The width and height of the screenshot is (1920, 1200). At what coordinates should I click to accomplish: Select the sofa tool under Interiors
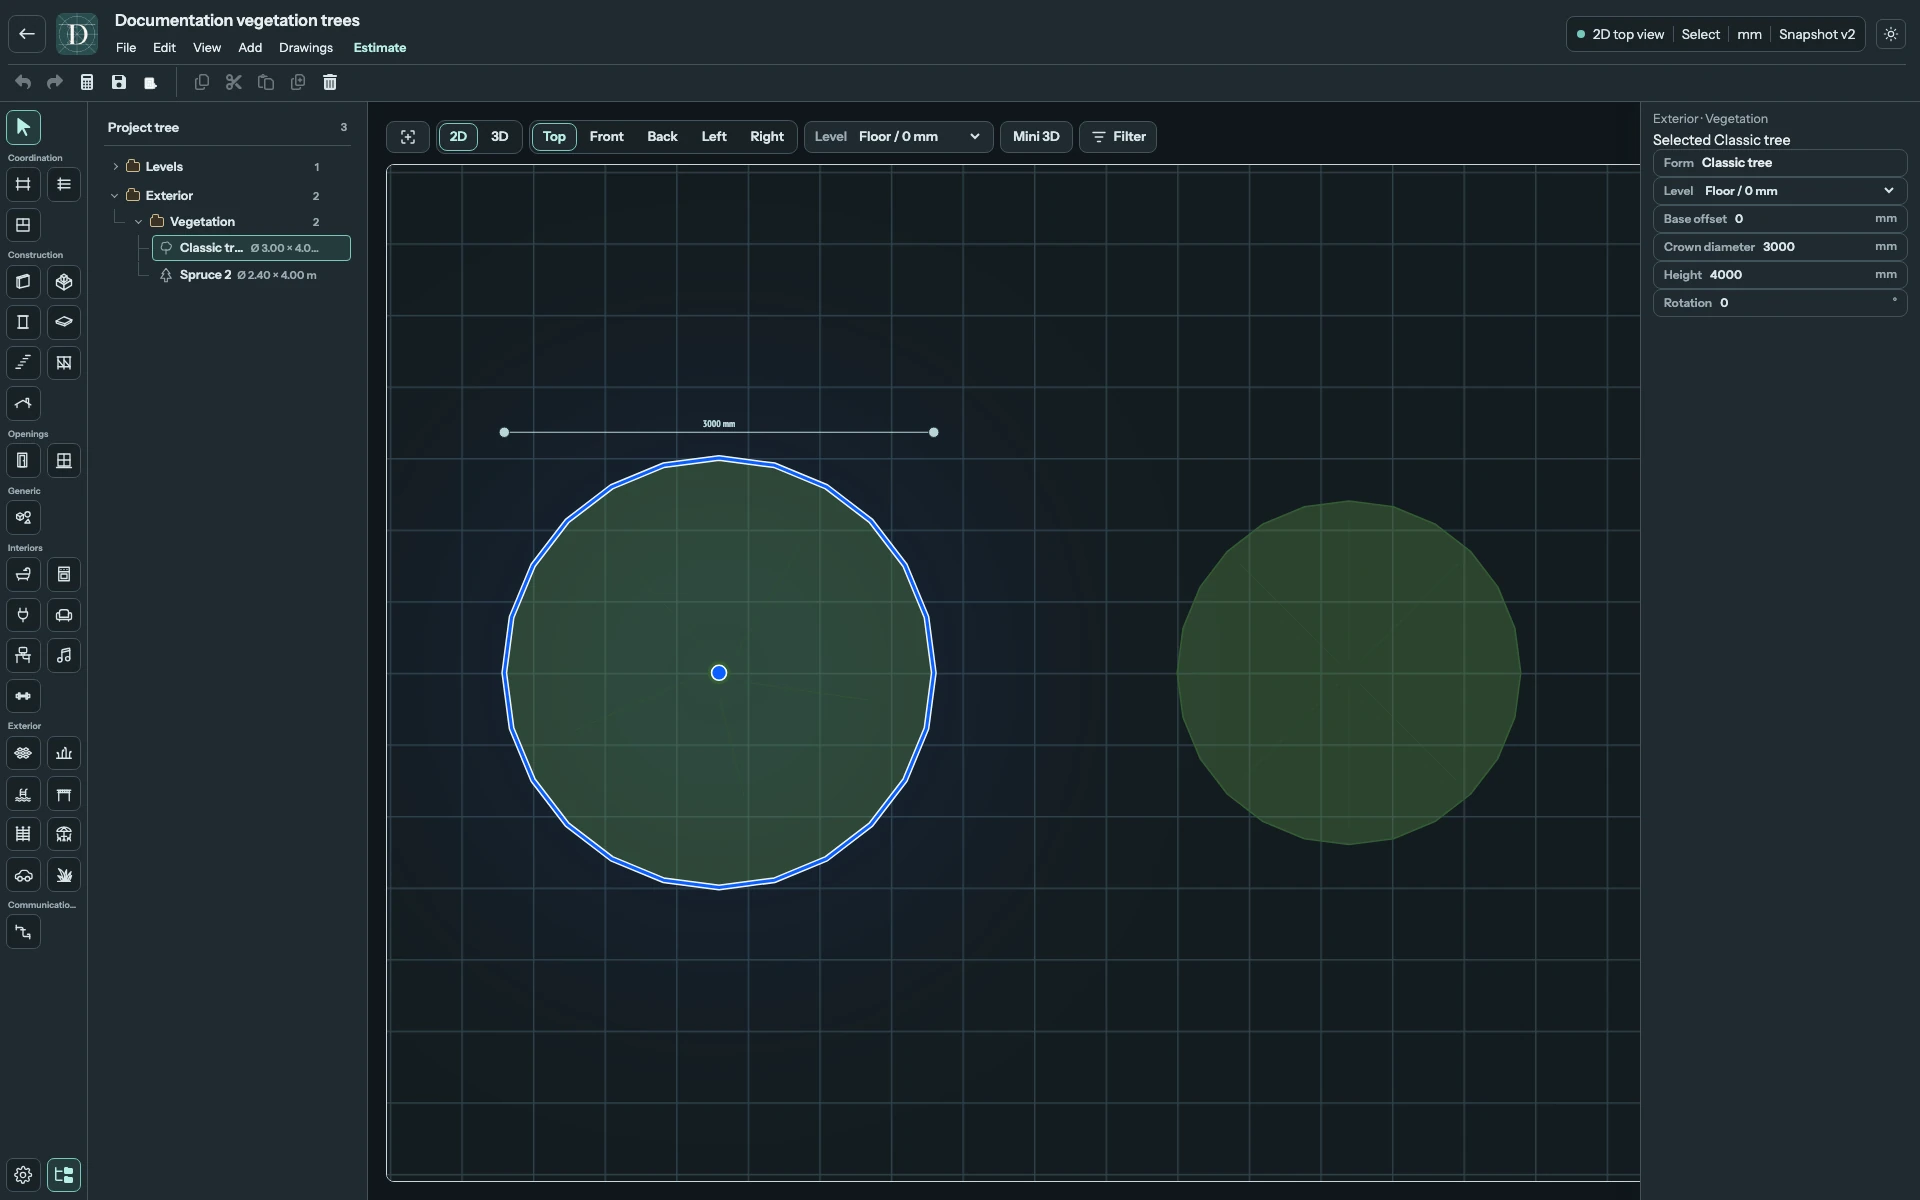[64, 615]
